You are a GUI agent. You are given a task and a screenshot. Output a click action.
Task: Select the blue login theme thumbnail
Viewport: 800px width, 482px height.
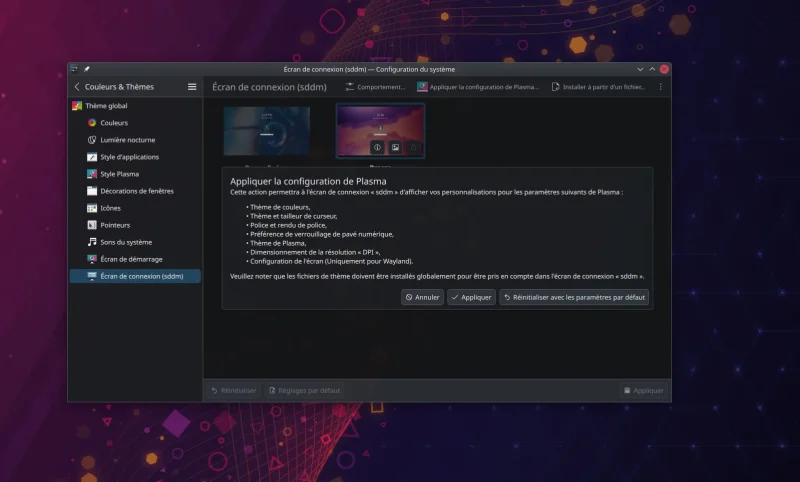[267, 131]
